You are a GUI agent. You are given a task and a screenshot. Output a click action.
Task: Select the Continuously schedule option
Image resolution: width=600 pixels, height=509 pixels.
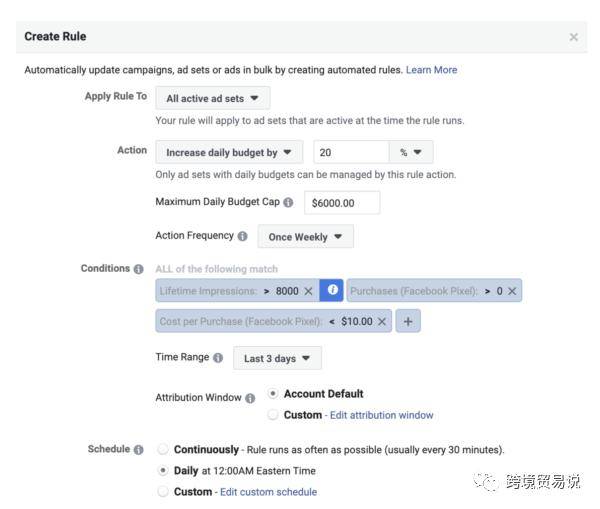coord(164,450)
